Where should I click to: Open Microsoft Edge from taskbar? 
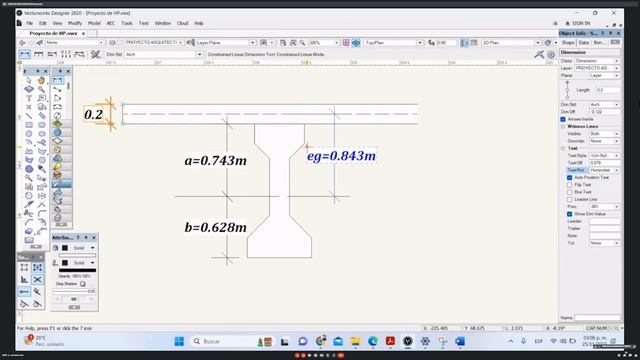tap(373, 341)
